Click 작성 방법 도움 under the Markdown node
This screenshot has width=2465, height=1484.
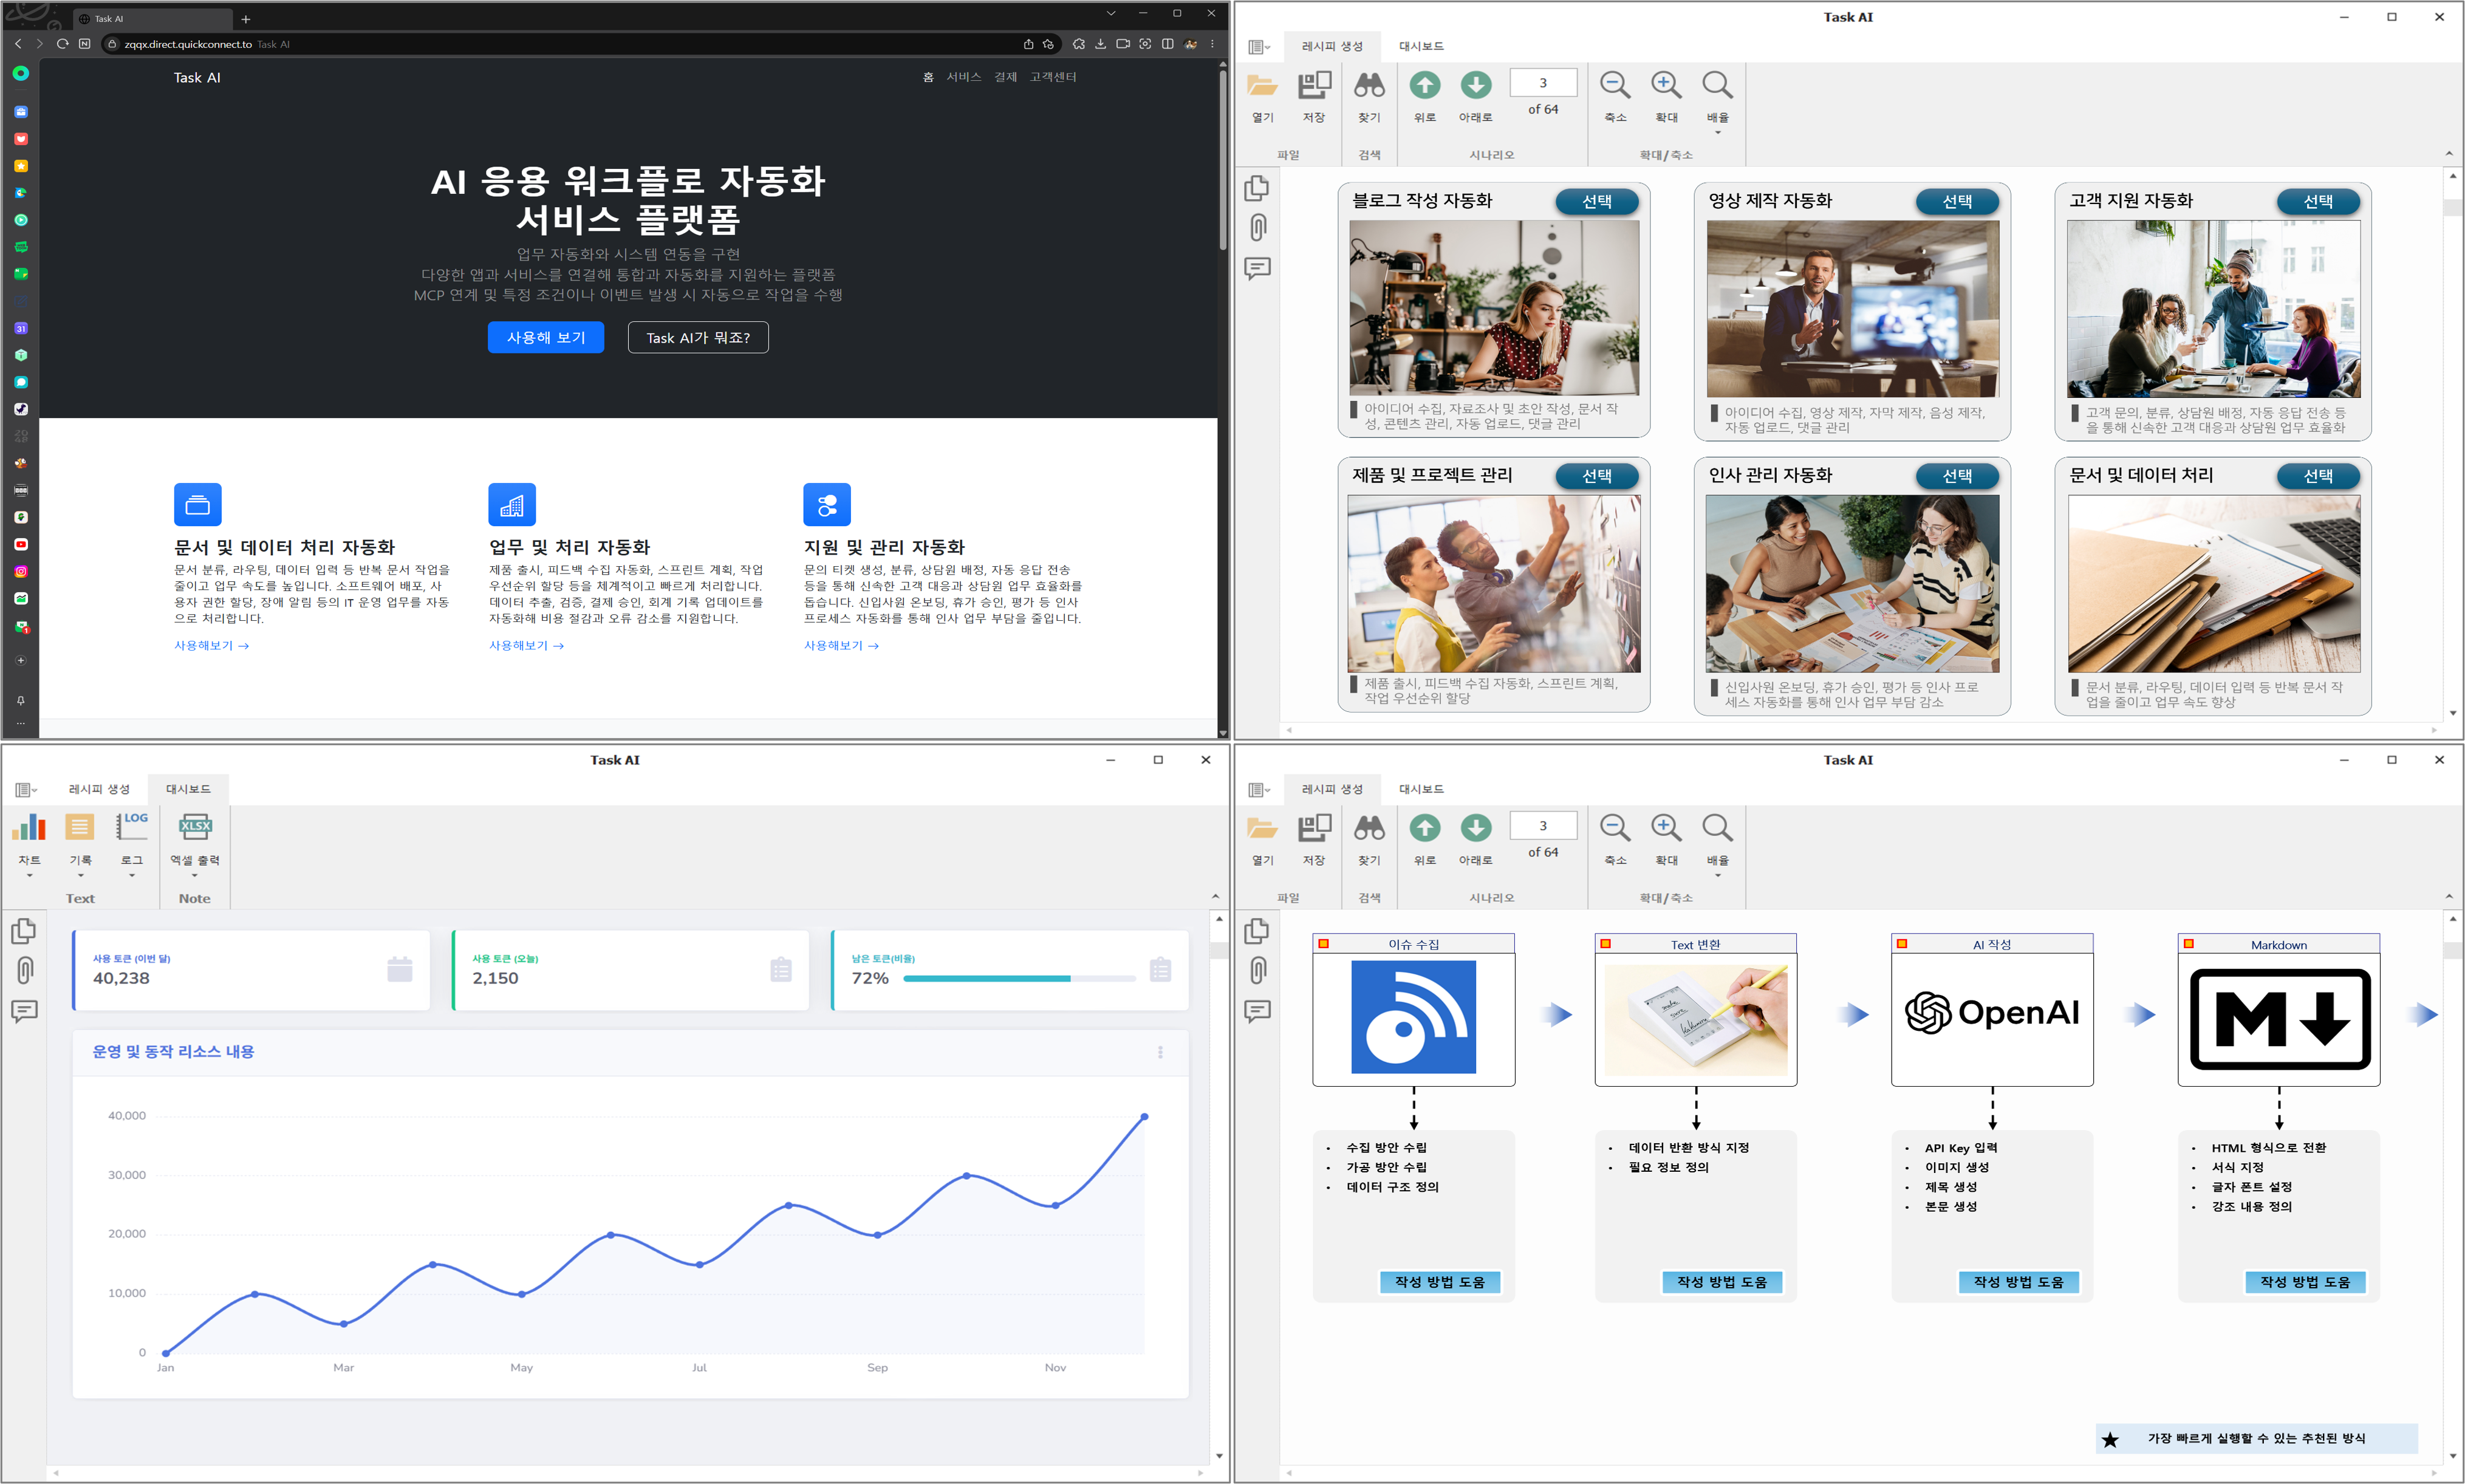(x=2305, y=1282)
